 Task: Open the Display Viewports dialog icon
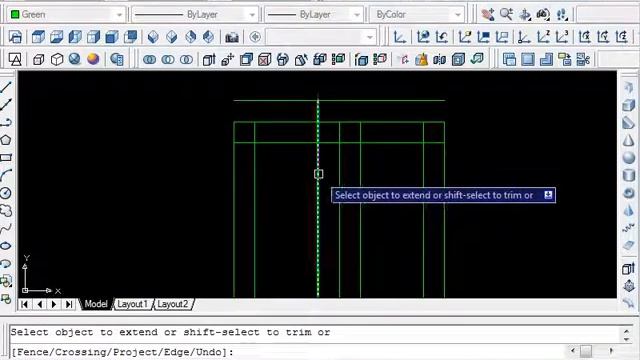(x=509, y=60)
